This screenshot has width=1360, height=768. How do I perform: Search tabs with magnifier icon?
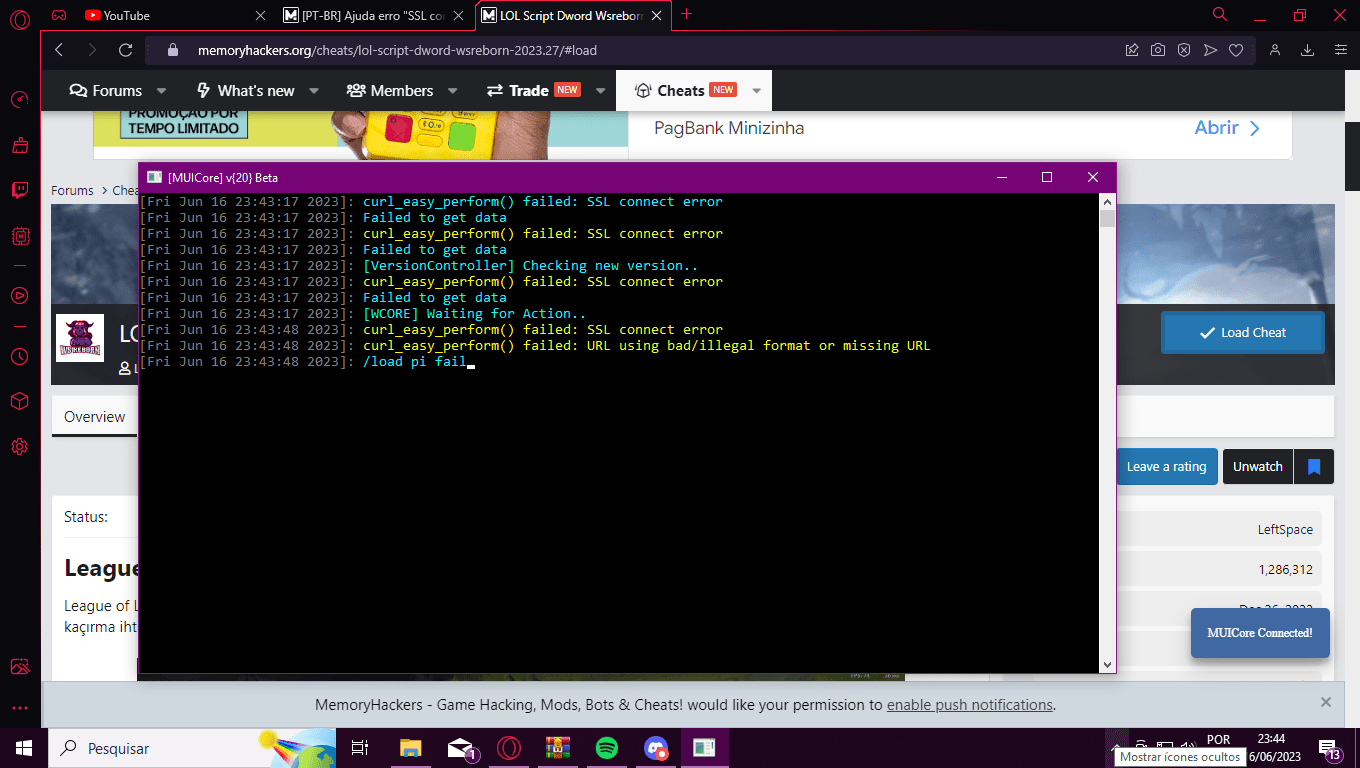coord(1220,15)
